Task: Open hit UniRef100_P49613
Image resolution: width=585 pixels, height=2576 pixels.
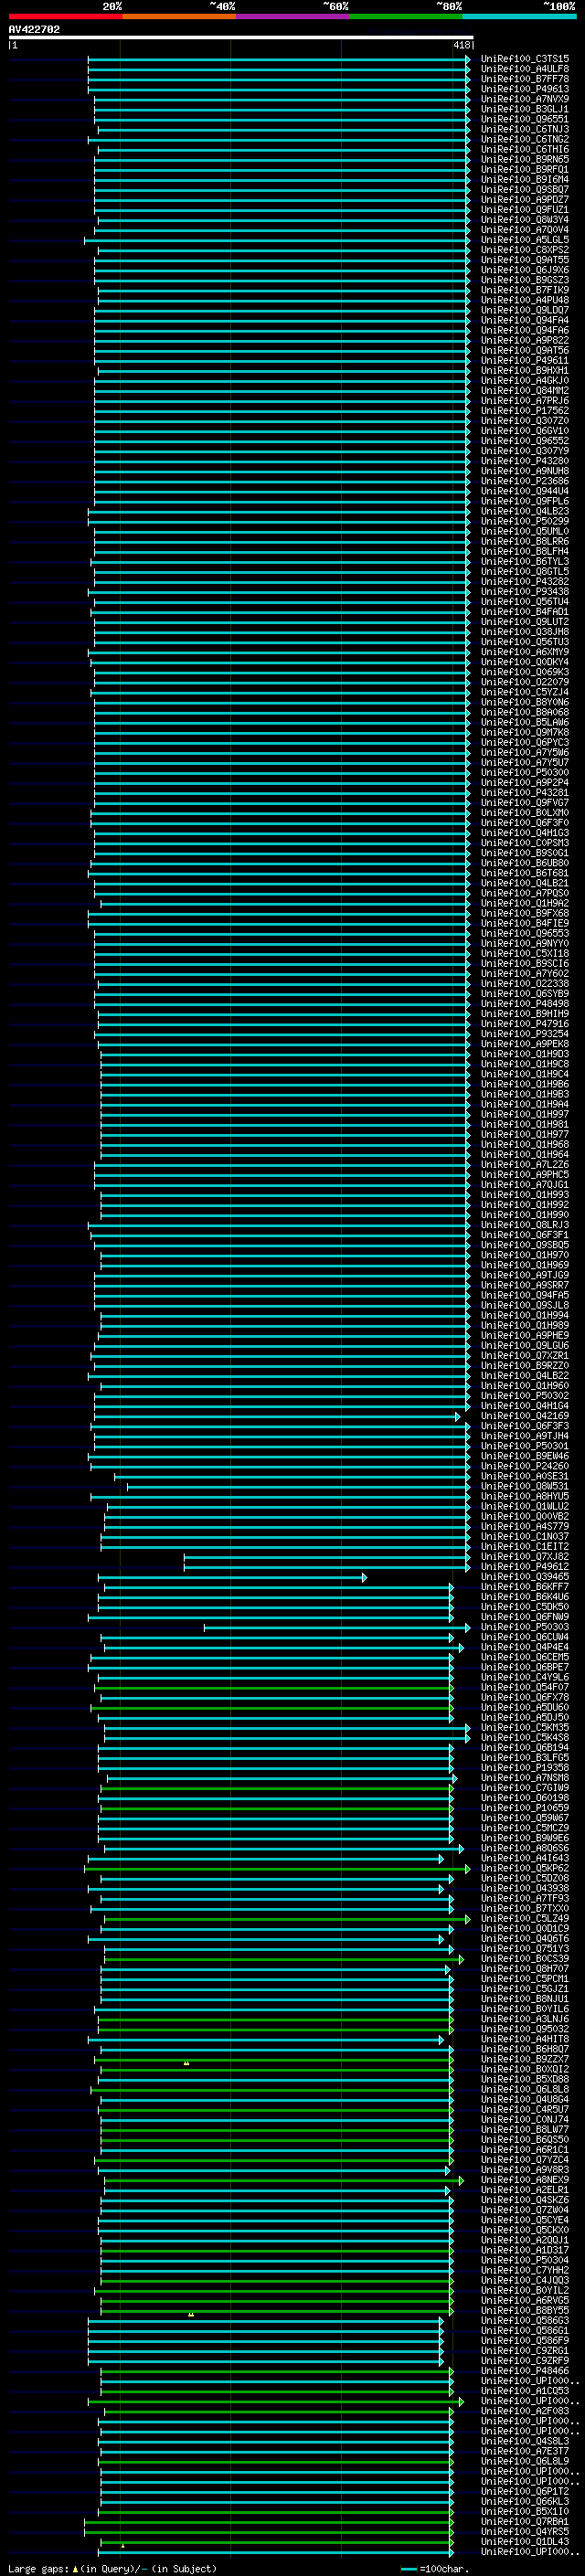Action: (x=525, y=89)
